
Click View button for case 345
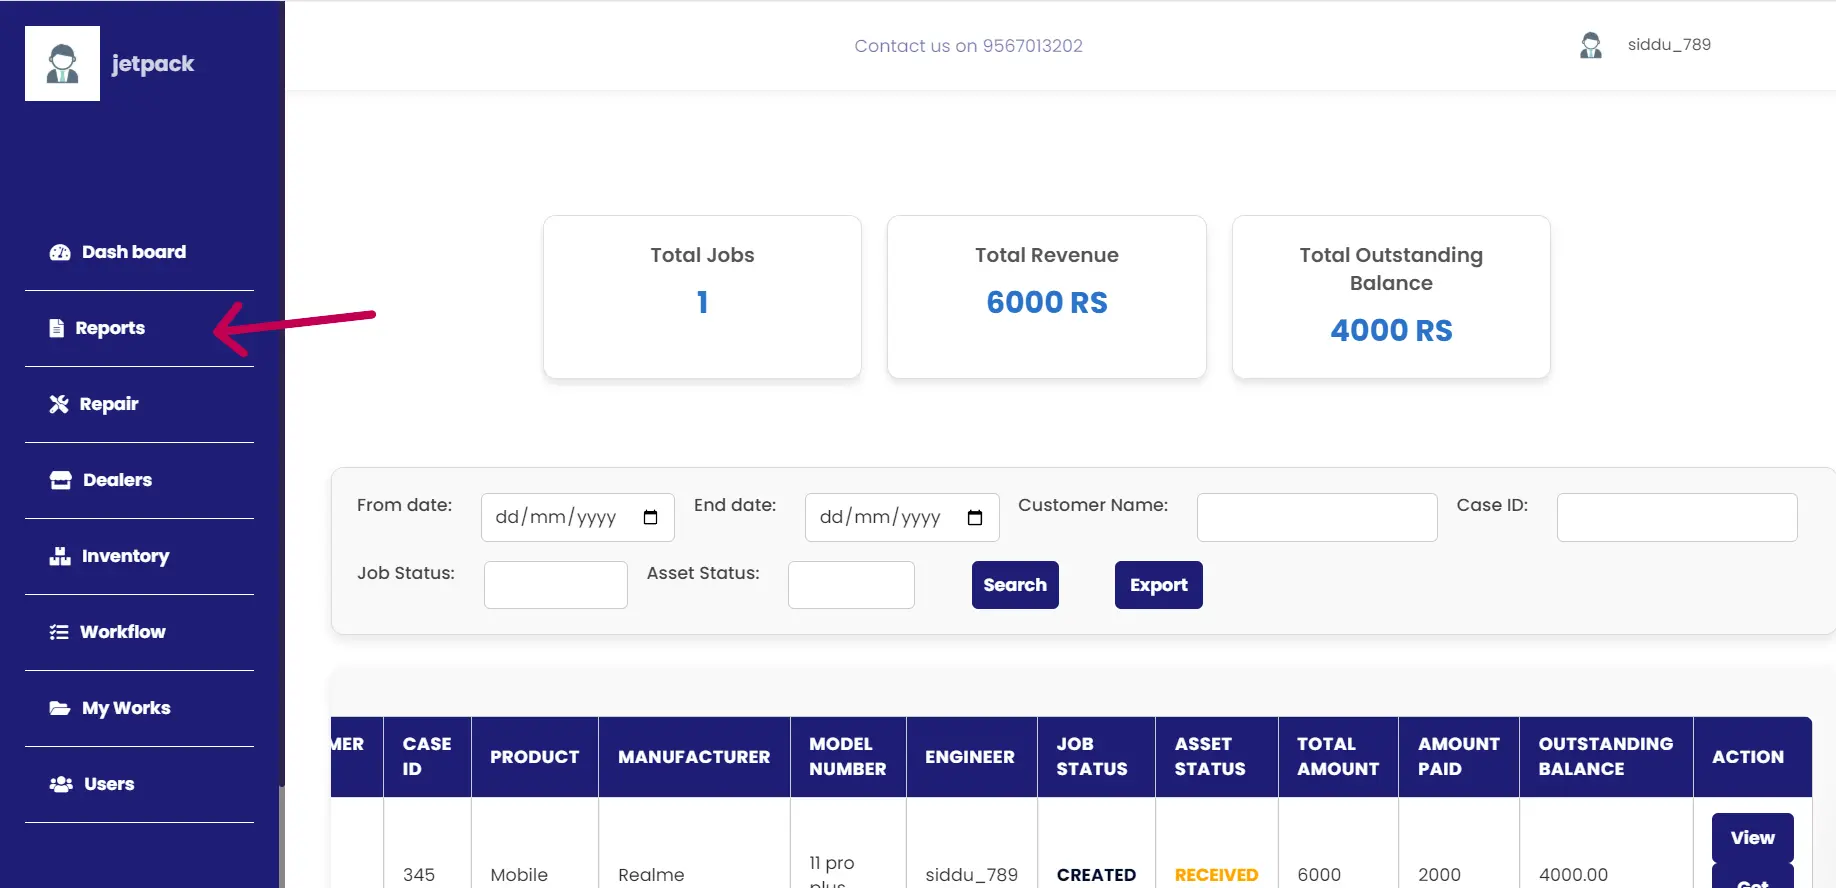coord(1753,838)
